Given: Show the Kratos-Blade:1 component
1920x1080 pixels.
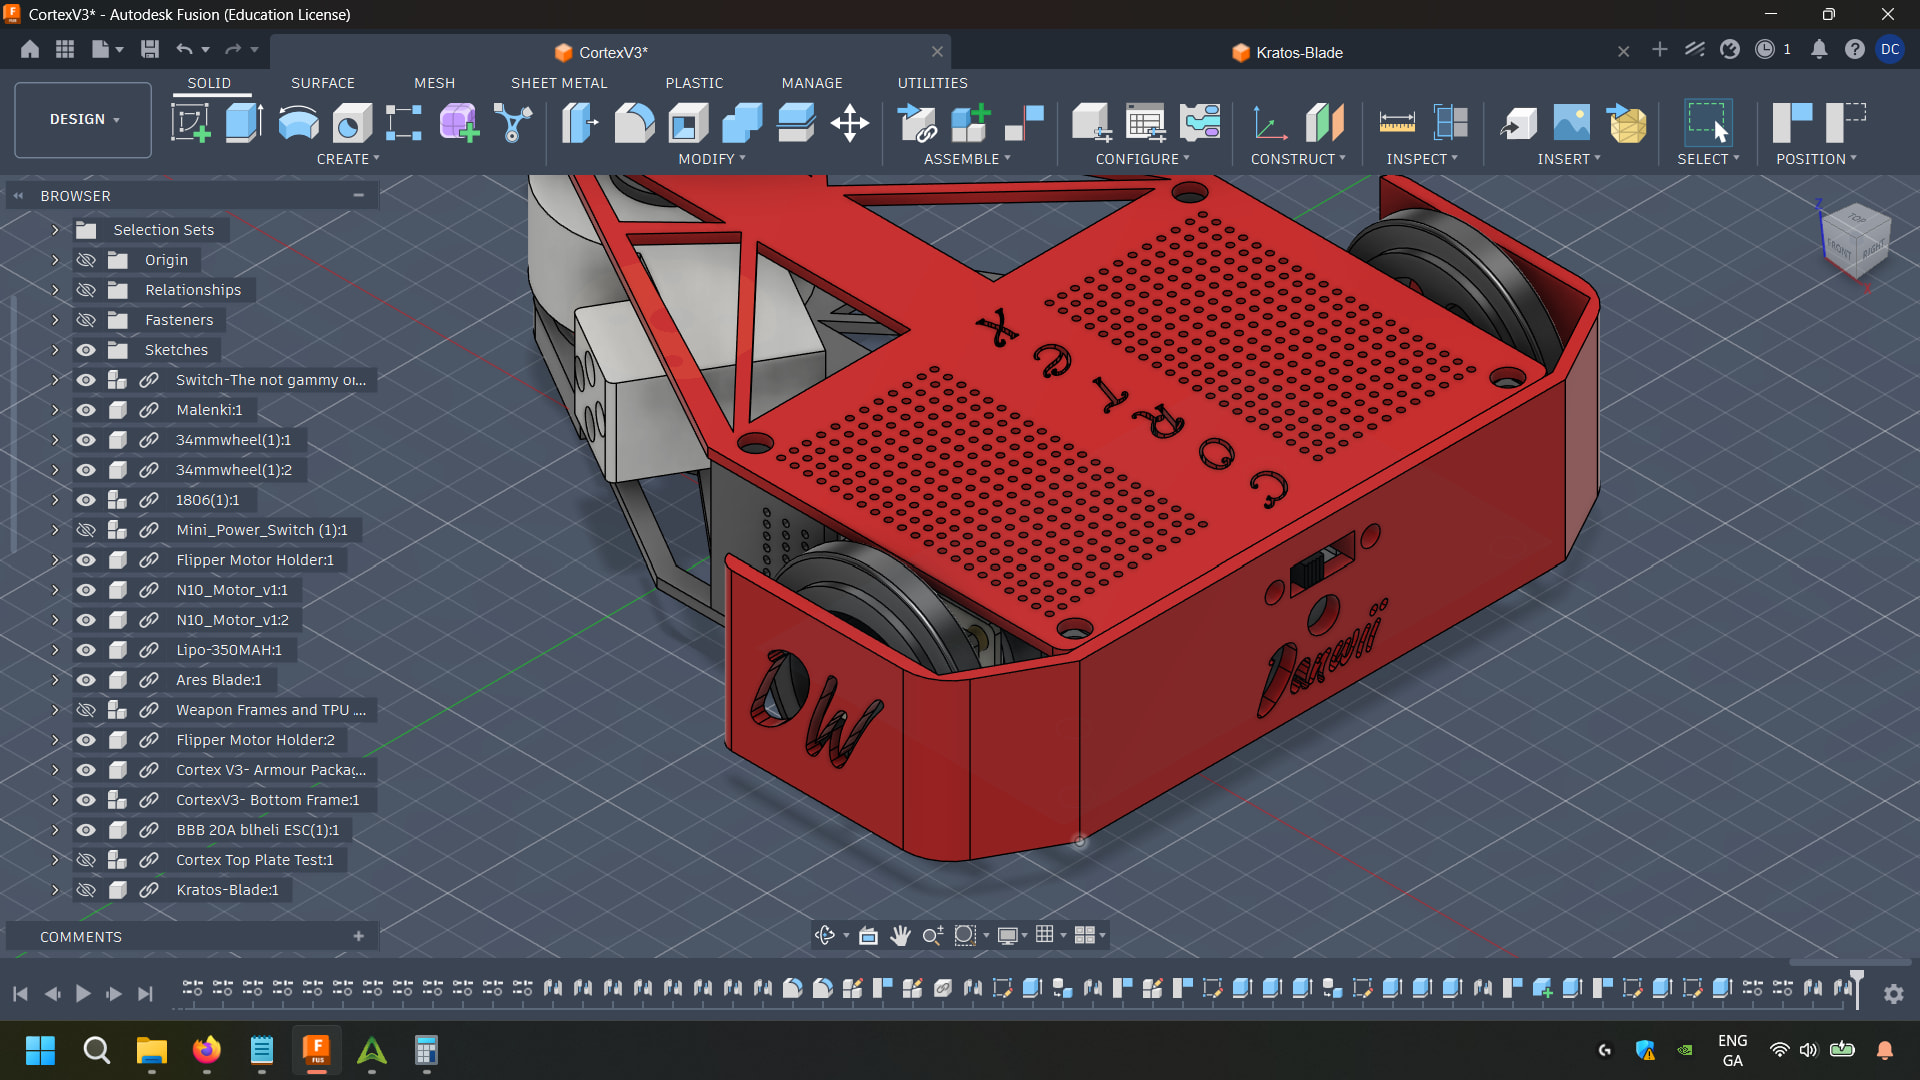Looking at the screenshot, I should click(x=86, y=890).
